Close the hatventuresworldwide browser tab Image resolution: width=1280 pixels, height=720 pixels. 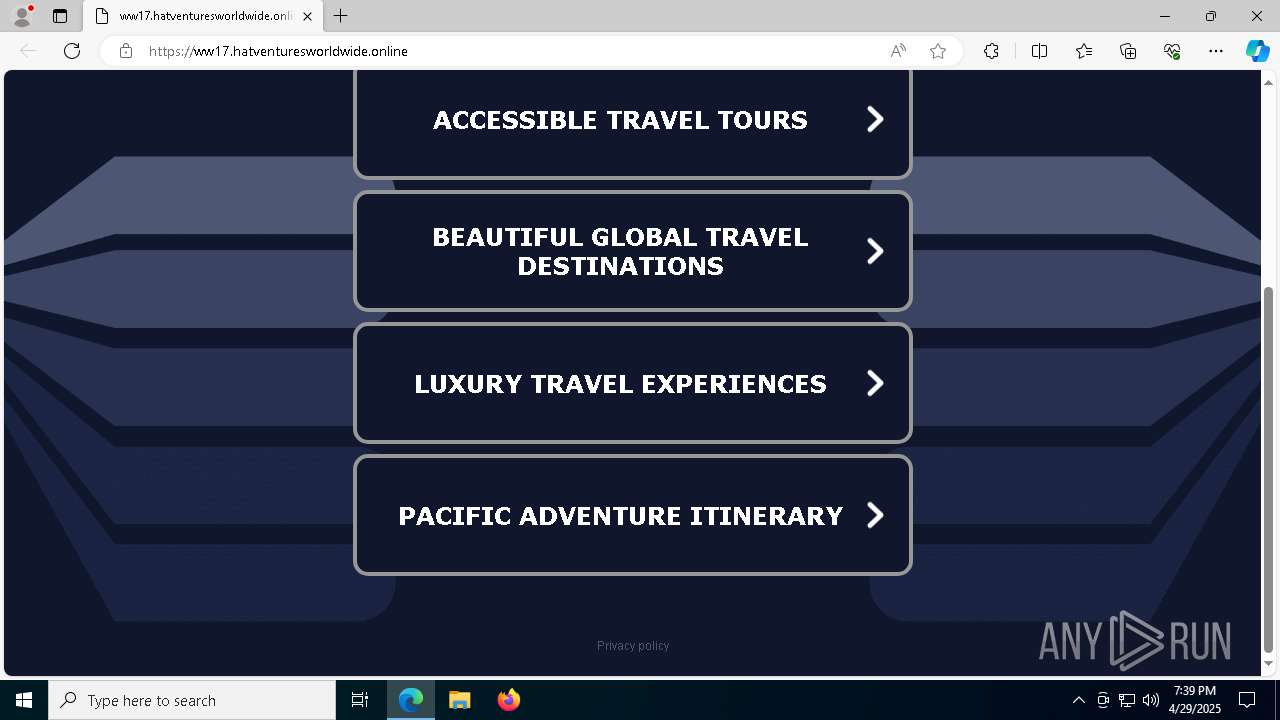pos(307,16)
